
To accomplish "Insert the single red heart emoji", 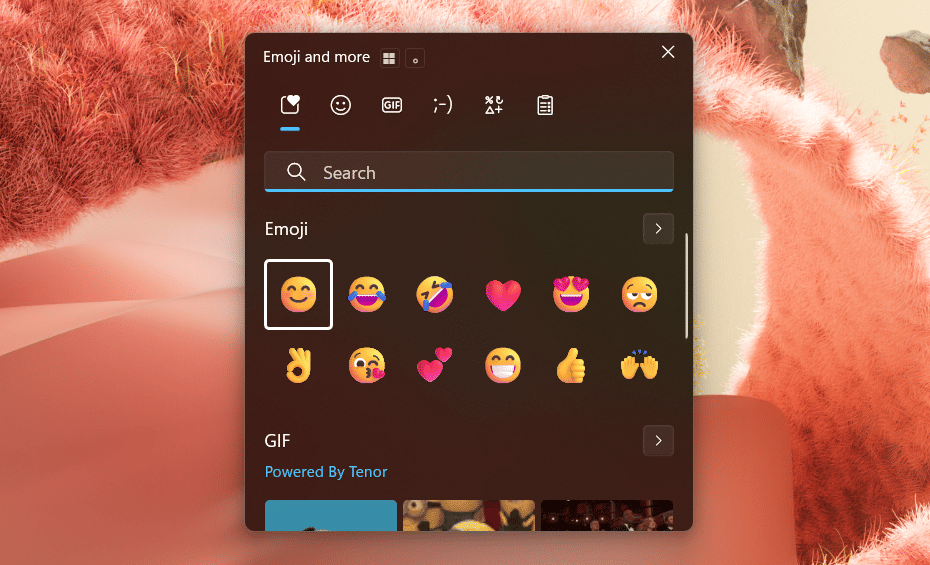I will coord(503,295).
